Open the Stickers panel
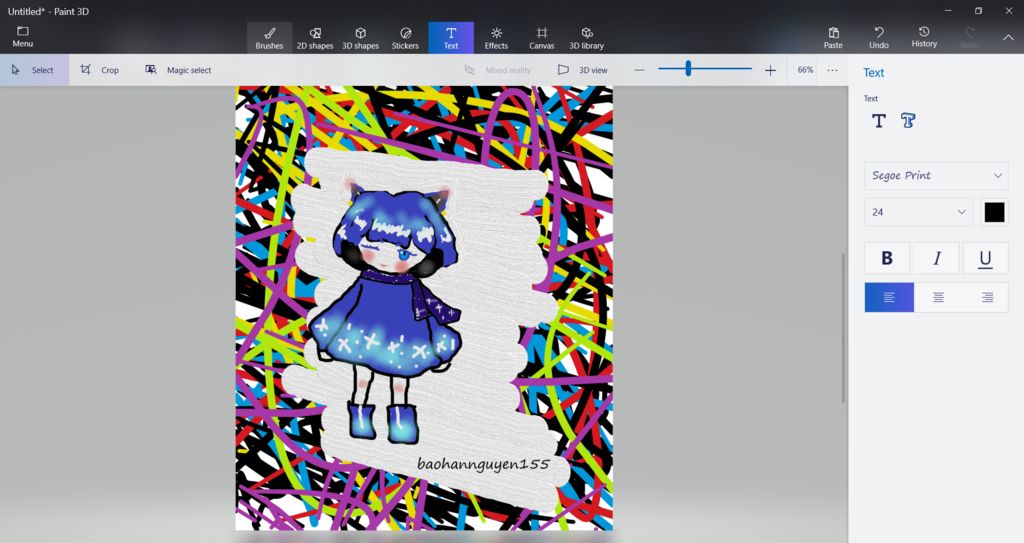The image size is (1024, 543). click(x=405, y=38)
